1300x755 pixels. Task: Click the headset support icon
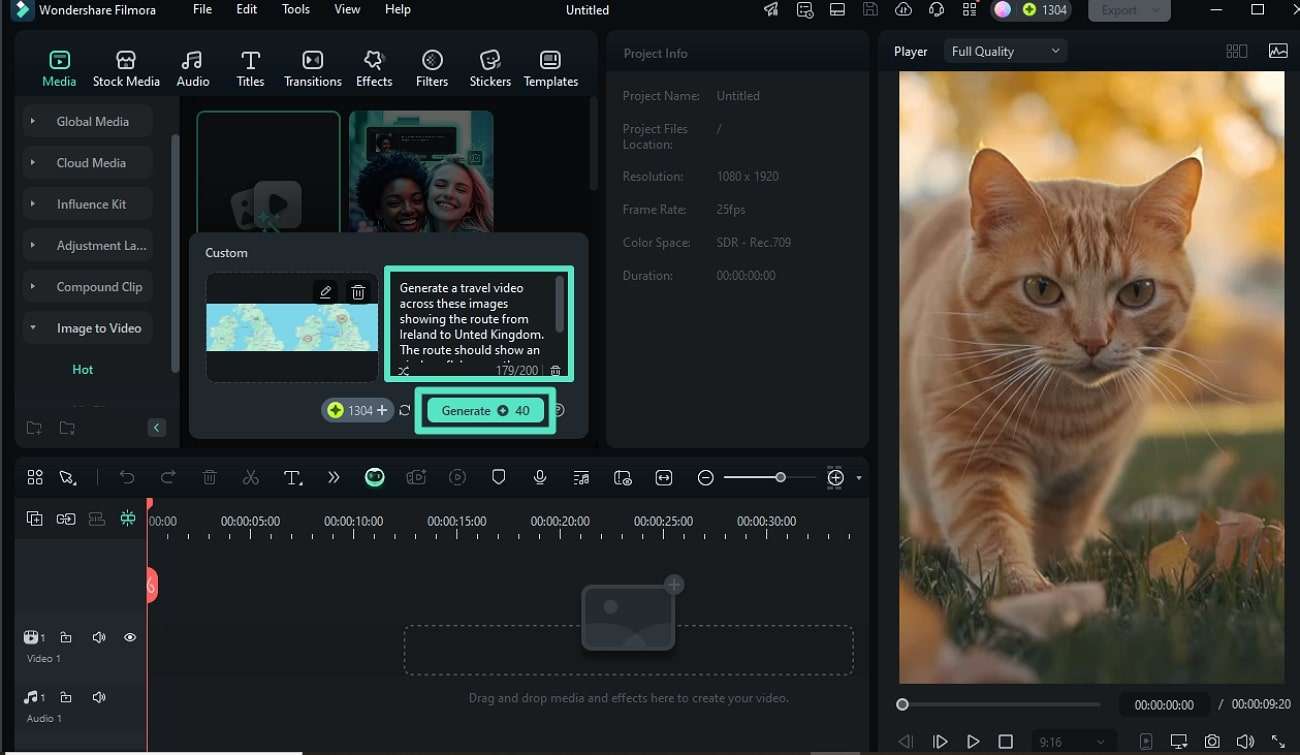pyautogui.click(x=936, y=10)
